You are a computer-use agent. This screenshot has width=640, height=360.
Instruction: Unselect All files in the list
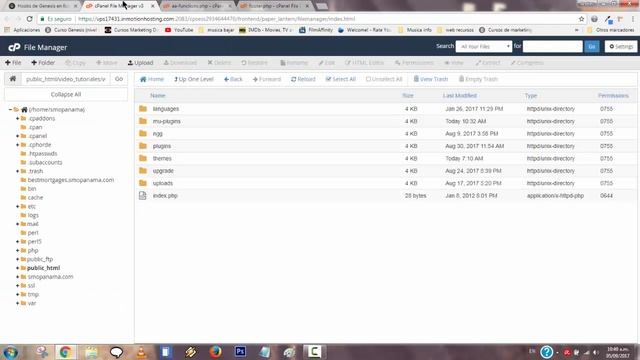point(384,79)
